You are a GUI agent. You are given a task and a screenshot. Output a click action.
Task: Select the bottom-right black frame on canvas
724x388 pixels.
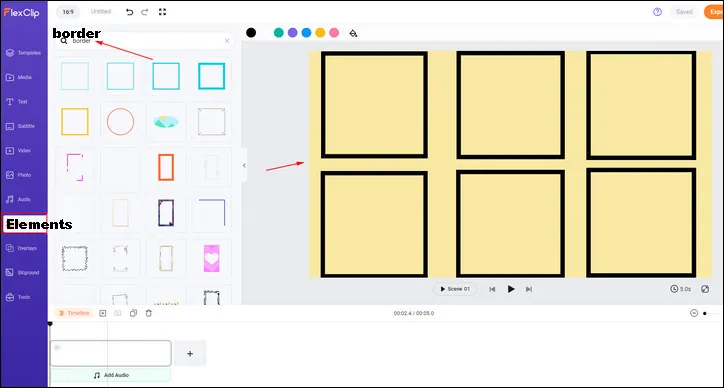pos(641,223)
